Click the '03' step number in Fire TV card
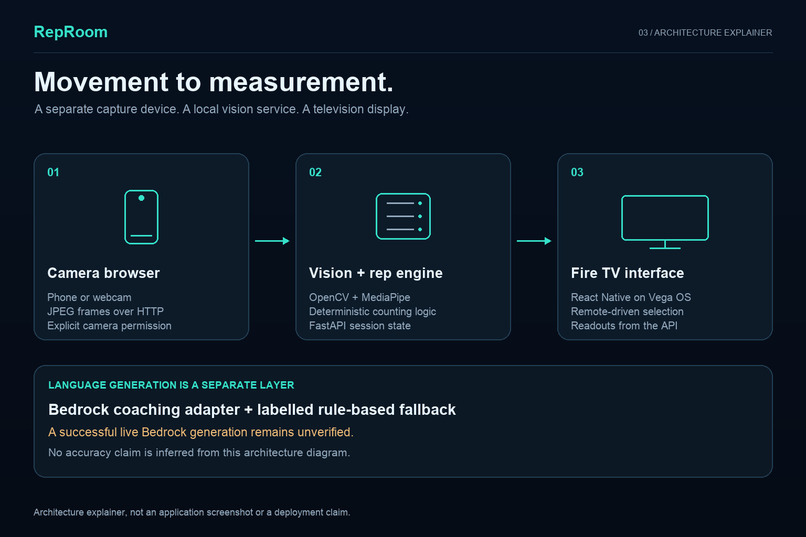This screenshot has width=806, height=537. pyautogui.click(x=577, y=172)
